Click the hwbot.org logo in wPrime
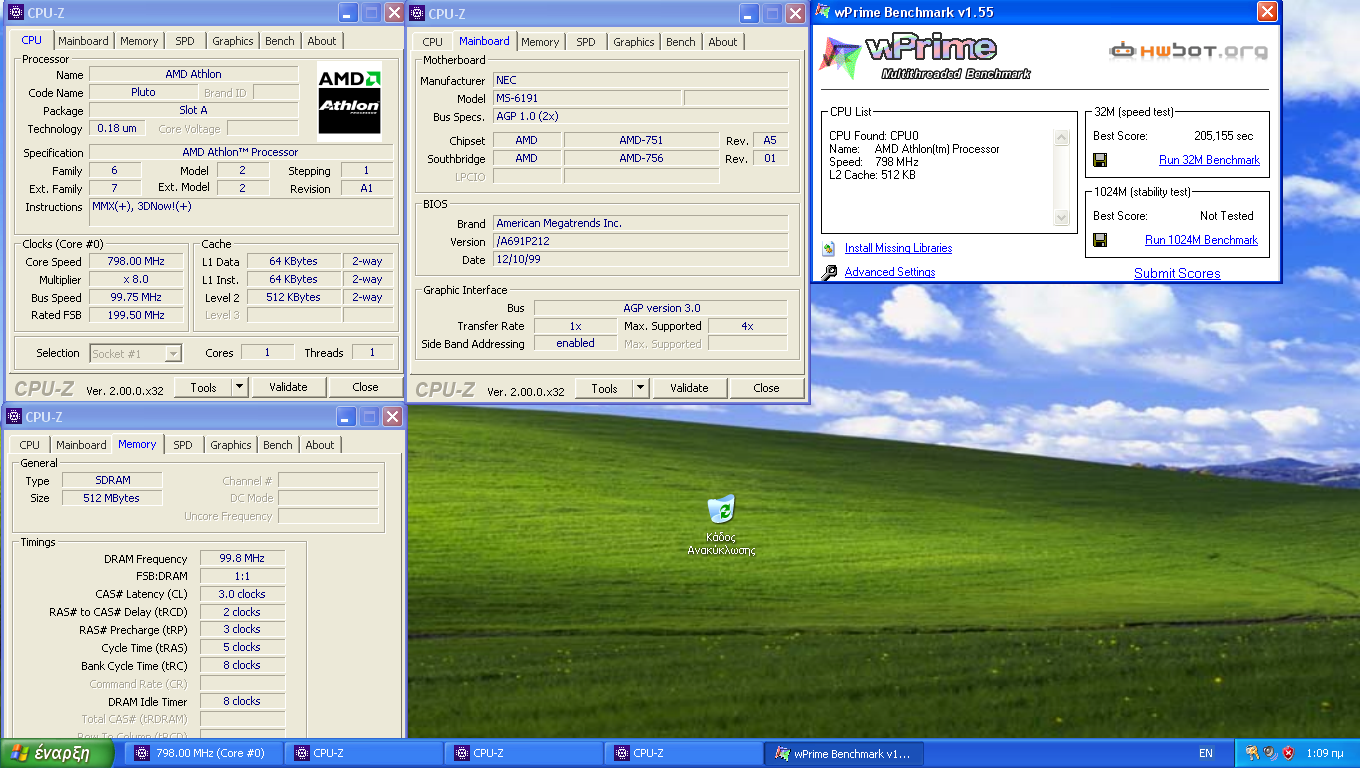This screenshot has height=768, width=1360. (x=1188, y=50)
